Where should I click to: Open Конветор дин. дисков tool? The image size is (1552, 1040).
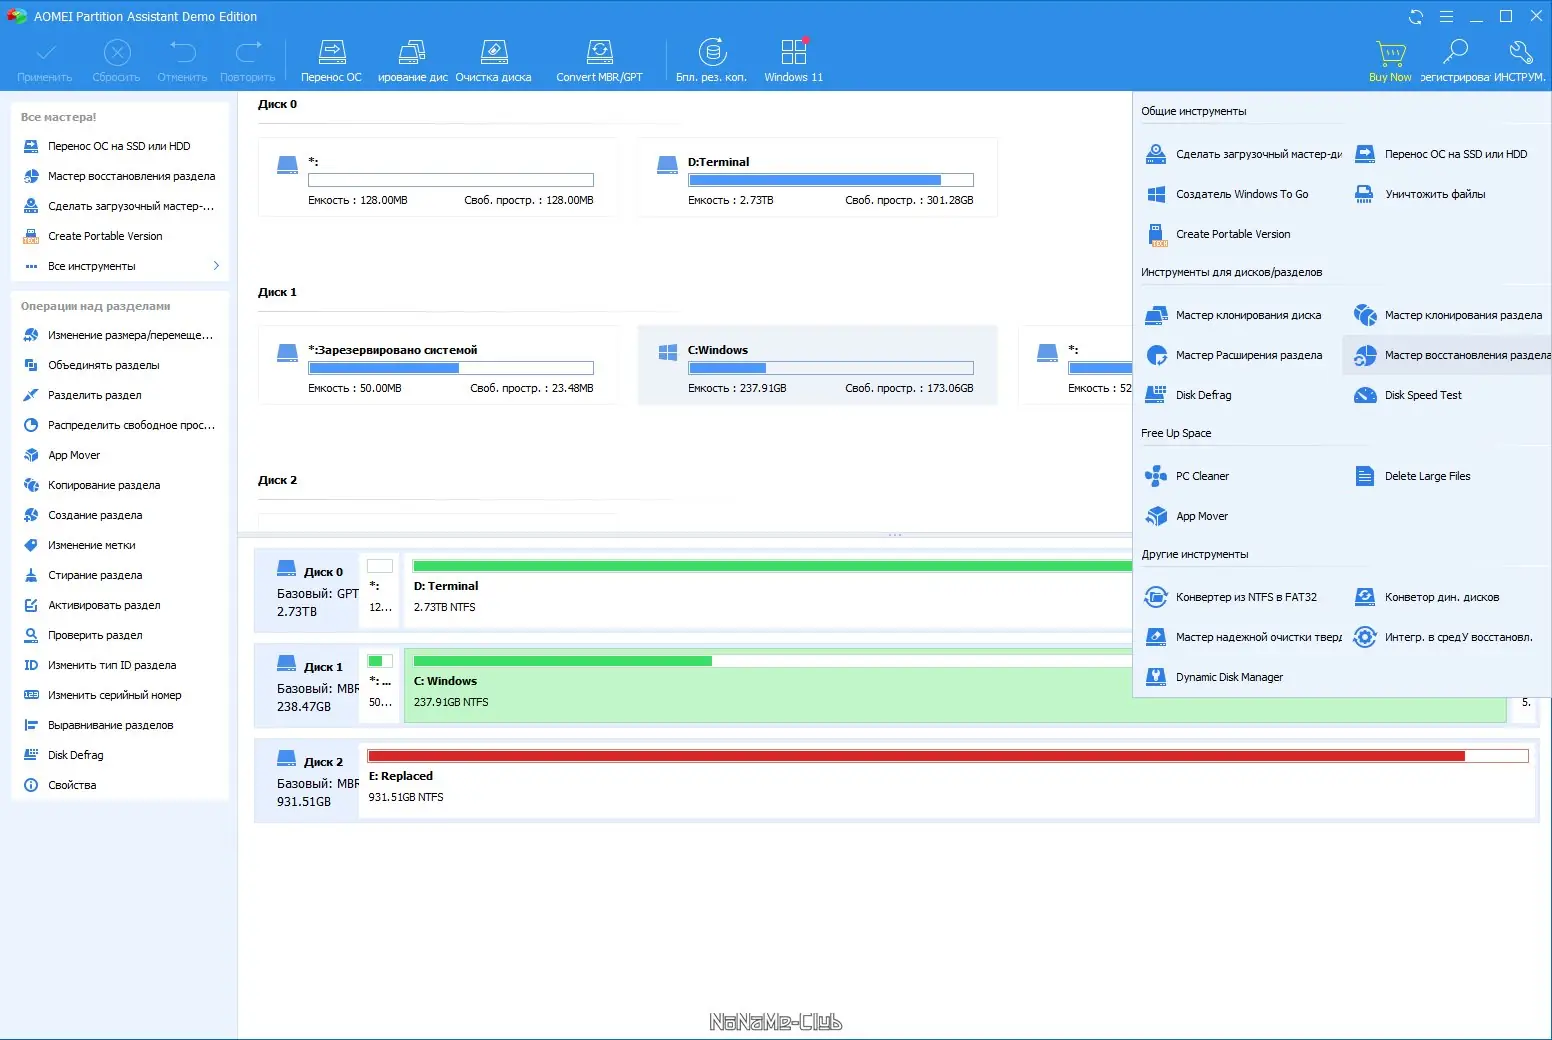click(x=1426, y=597)
